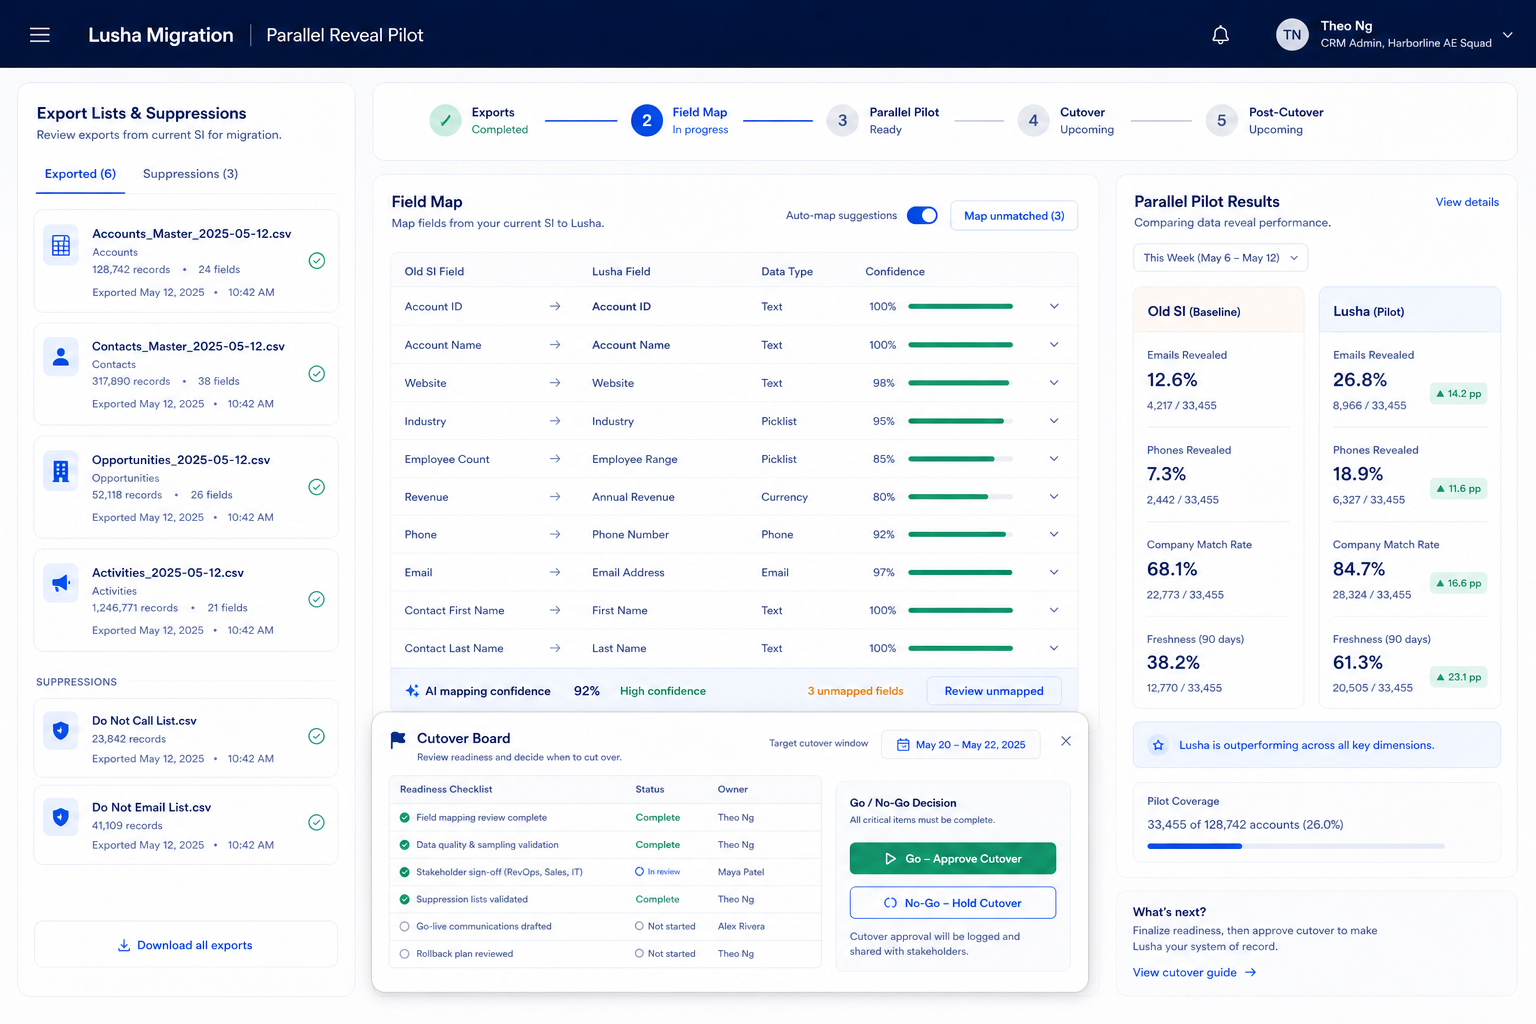Click Revenue row 80% confidence bar
The height and width of the screenshot is (1024, 1536).
point(960,497)
